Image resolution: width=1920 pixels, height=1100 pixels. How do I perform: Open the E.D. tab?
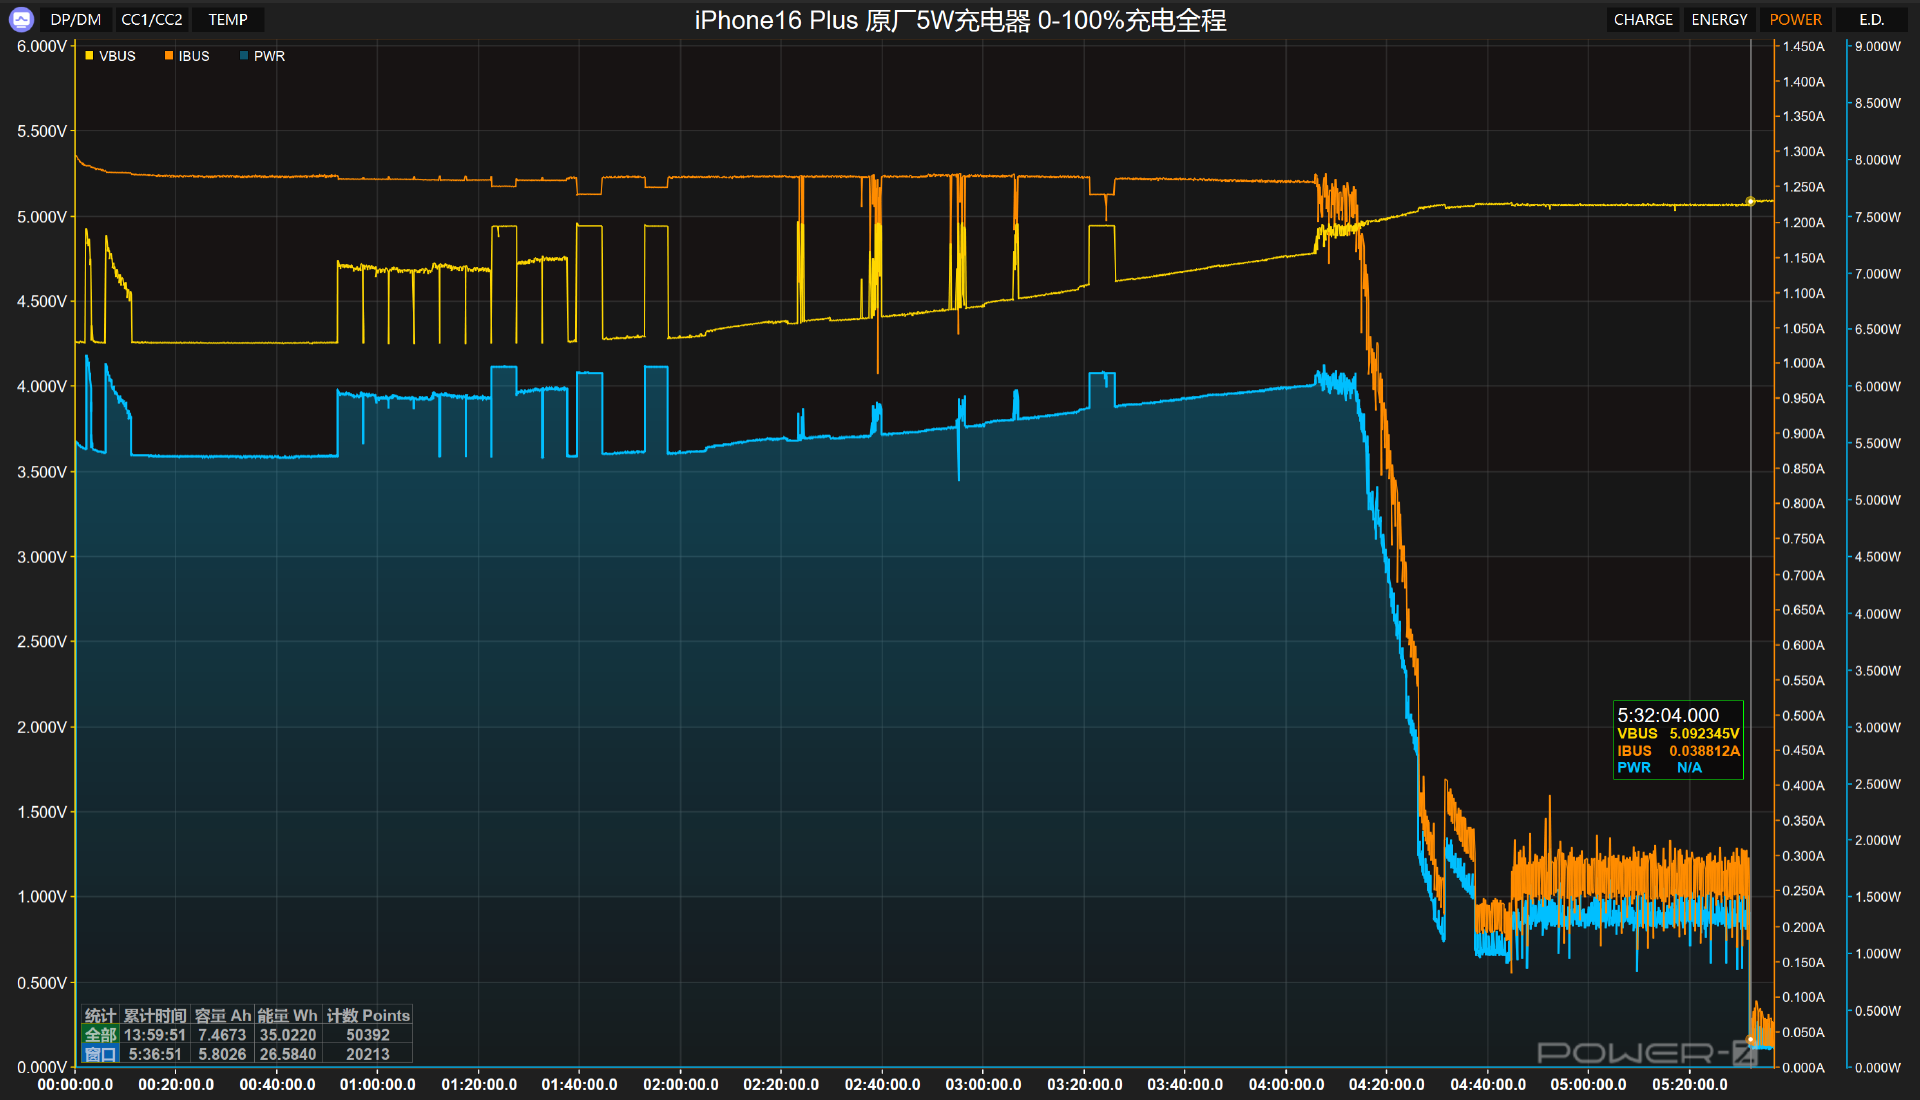coord(1871,19)
